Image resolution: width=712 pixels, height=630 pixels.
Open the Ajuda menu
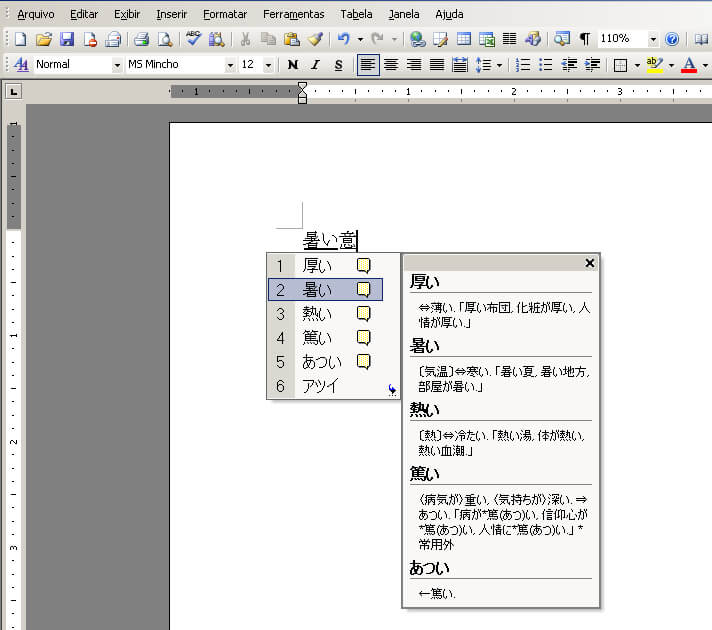tap(449, 15)
